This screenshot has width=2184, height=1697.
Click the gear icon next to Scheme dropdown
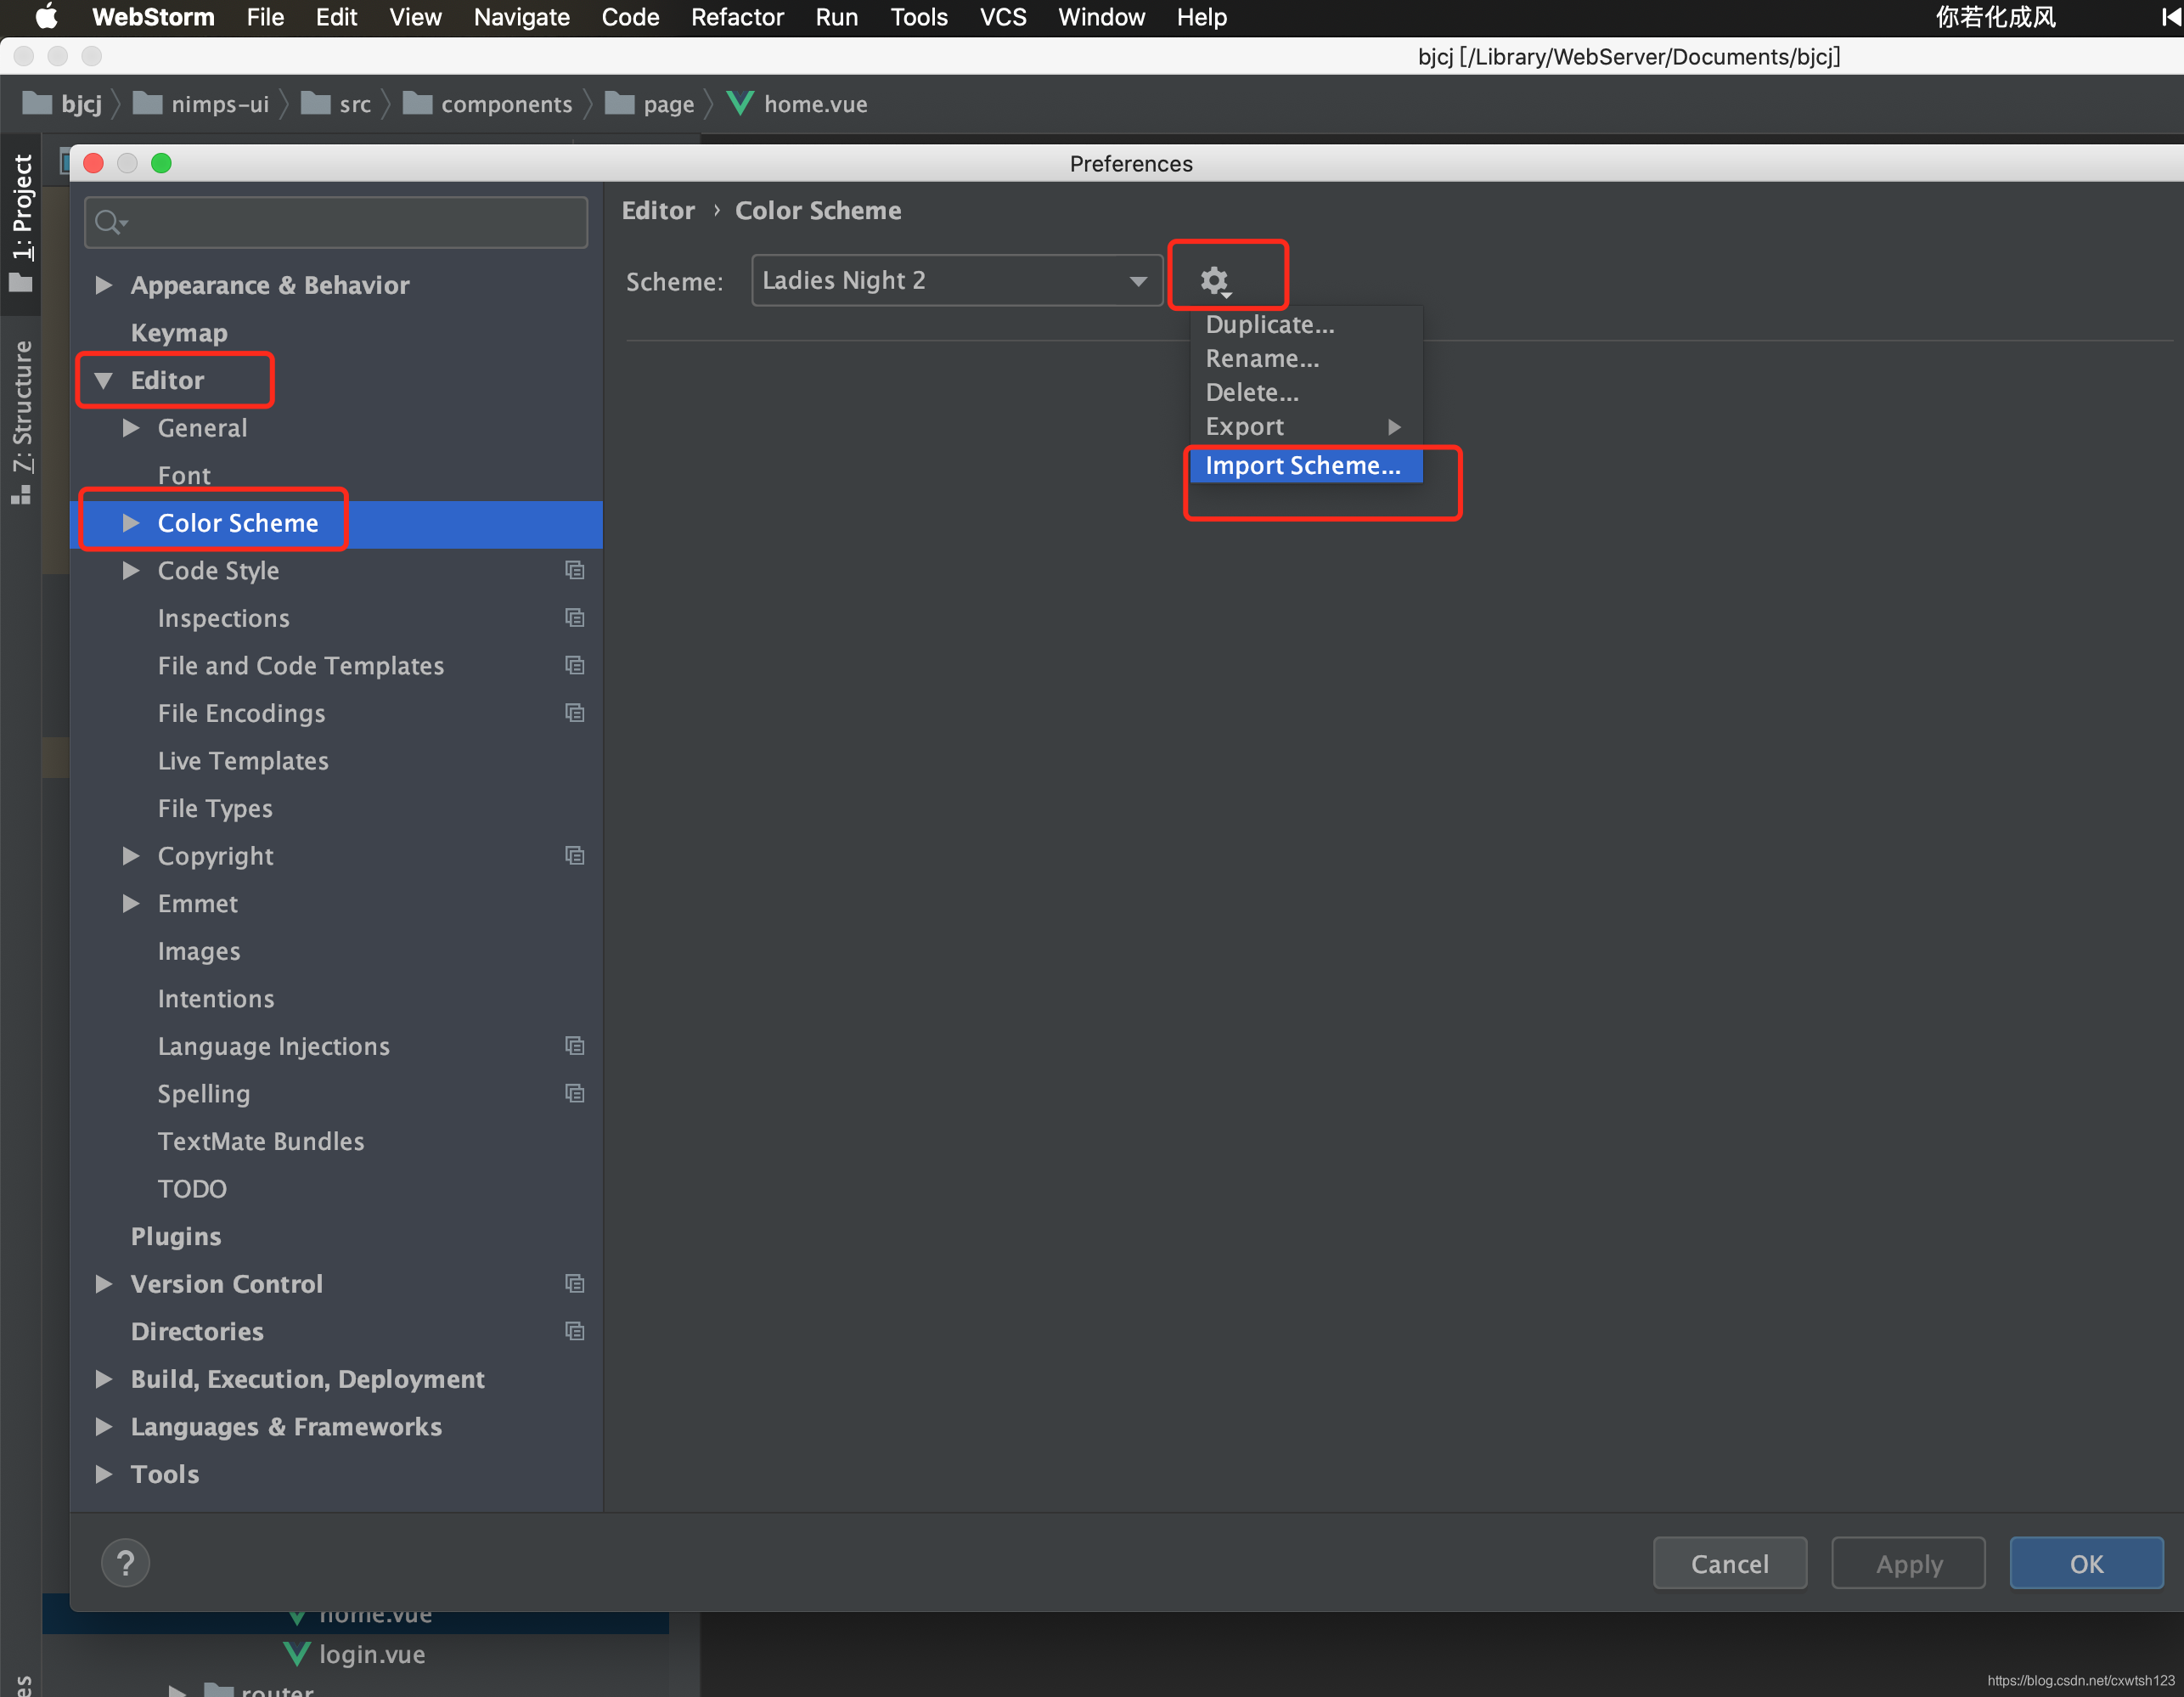1214,281
